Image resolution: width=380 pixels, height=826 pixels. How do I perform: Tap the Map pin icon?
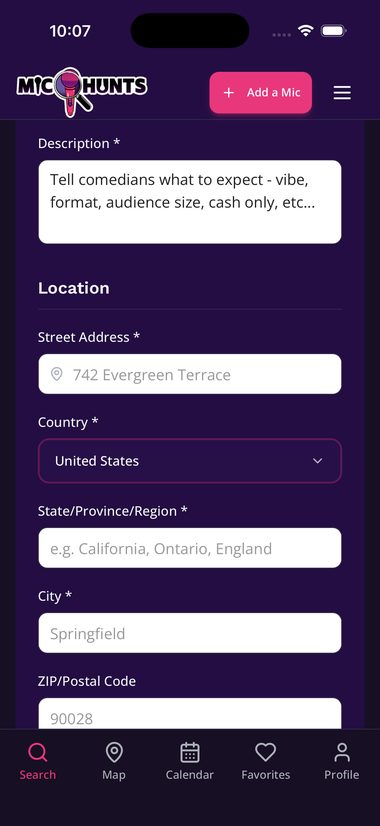click(114, 752)
